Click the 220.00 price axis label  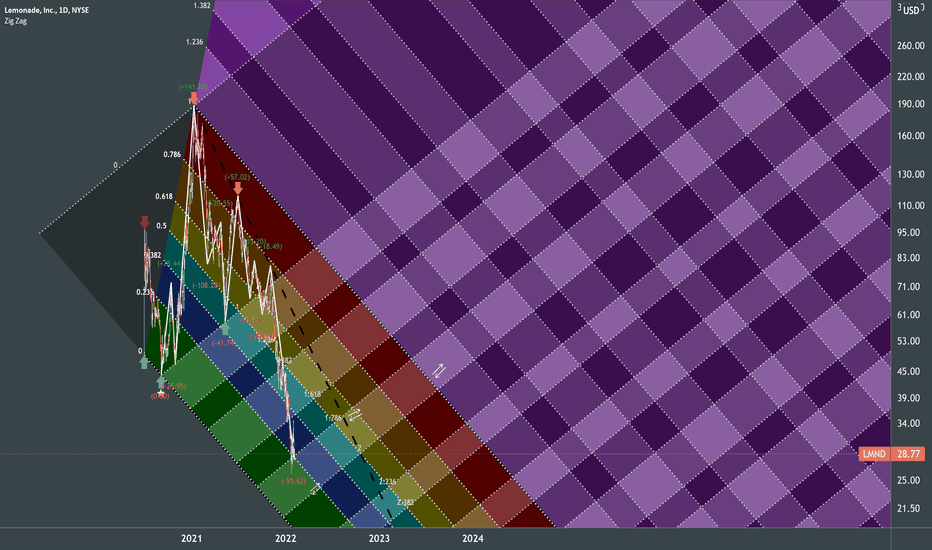(x=911, y=77)
